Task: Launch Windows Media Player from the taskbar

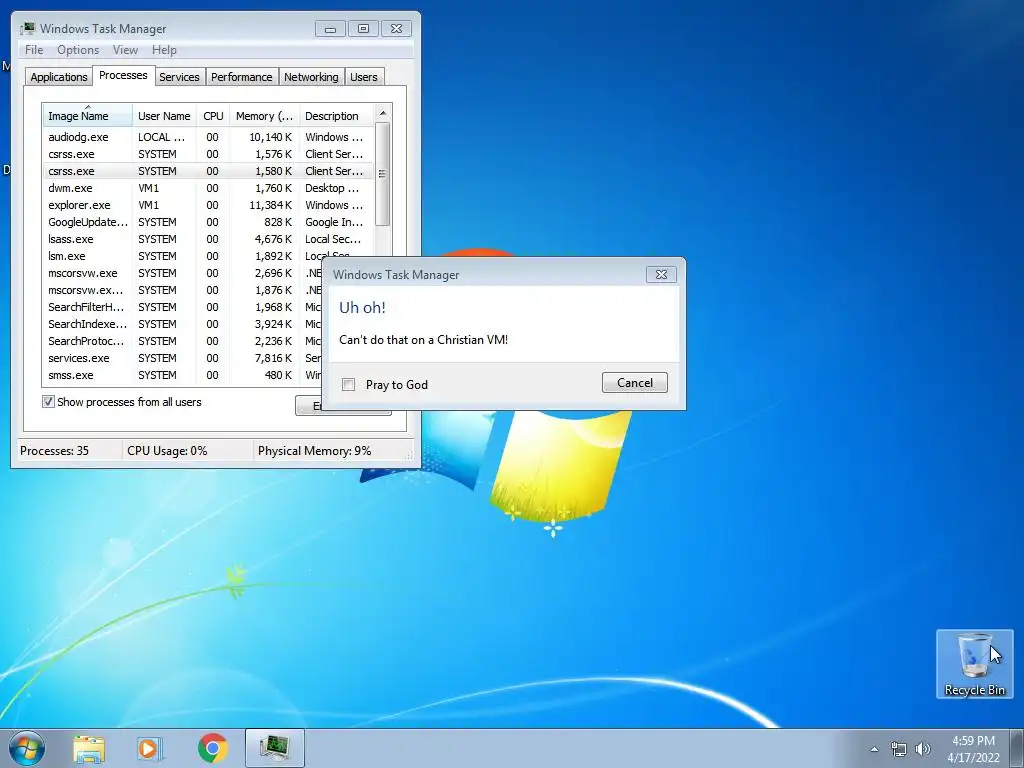Action: pos(150,748)
